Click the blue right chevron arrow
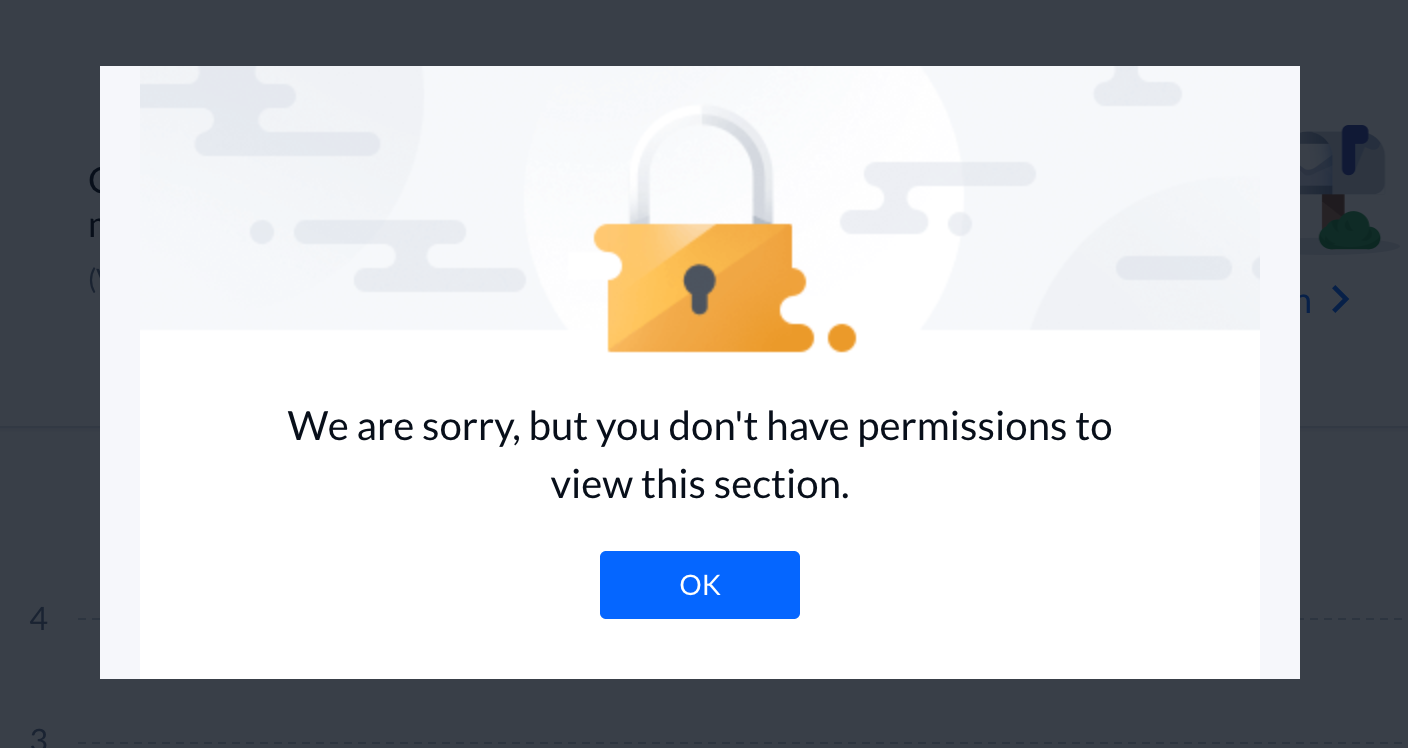Viewport: 1408px width, 748px height. tap(1340, 299)
